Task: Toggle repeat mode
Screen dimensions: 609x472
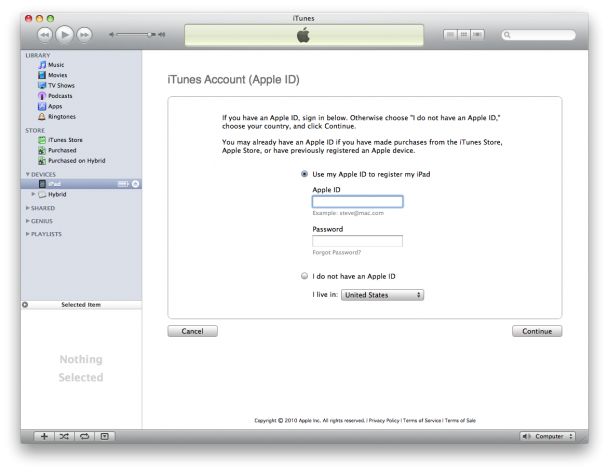Action: 84,436
